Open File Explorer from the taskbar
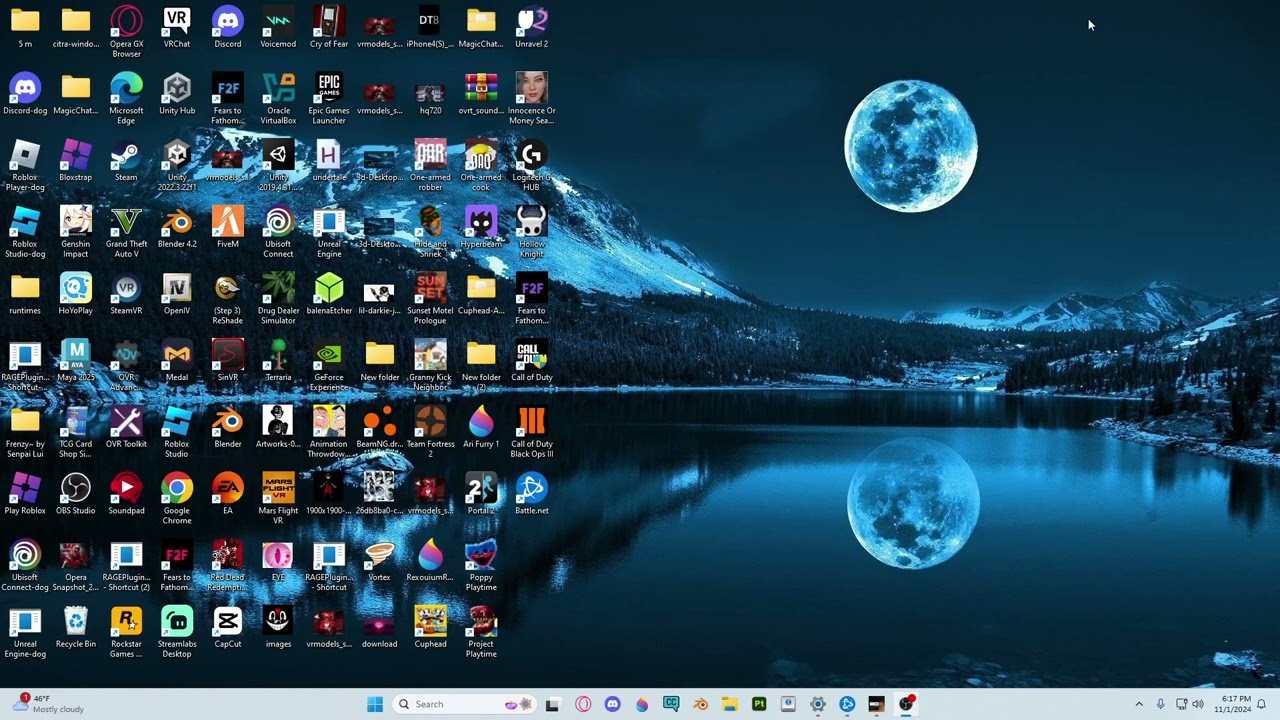Viewport: 1280px width, 720px height. click(x=730, y=704)
